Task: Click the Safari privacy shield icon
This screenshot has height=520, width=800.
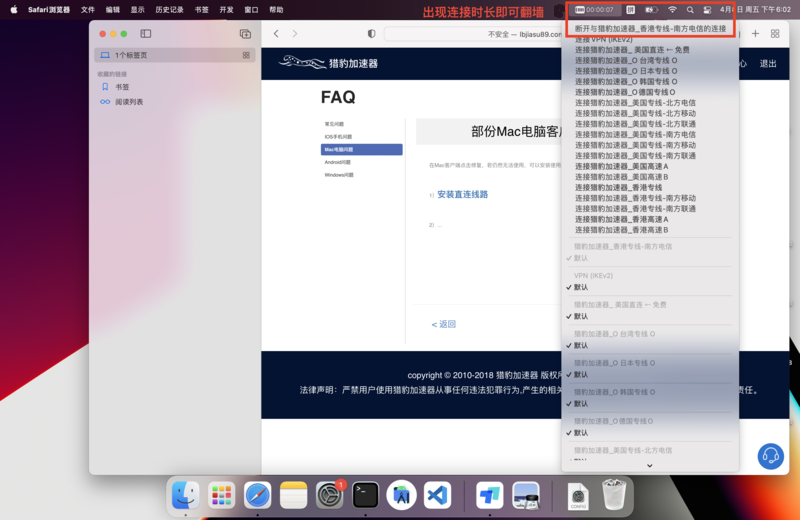Action: pos(371,34)
